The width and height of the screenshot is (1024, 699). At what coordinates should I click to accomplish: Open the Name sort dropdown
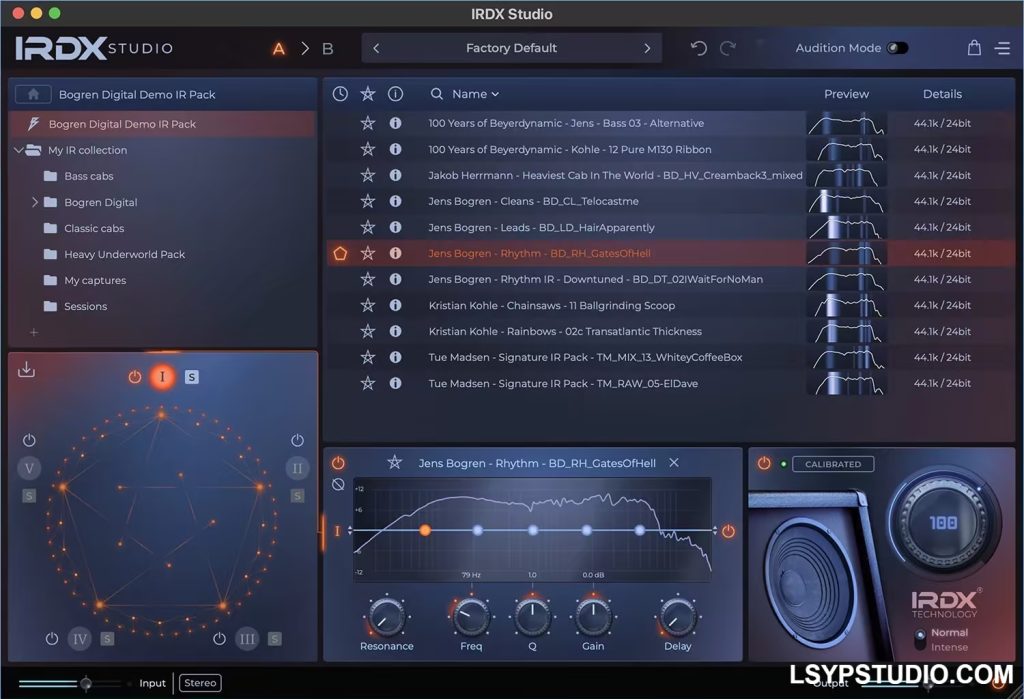click(x=475, y=94)
